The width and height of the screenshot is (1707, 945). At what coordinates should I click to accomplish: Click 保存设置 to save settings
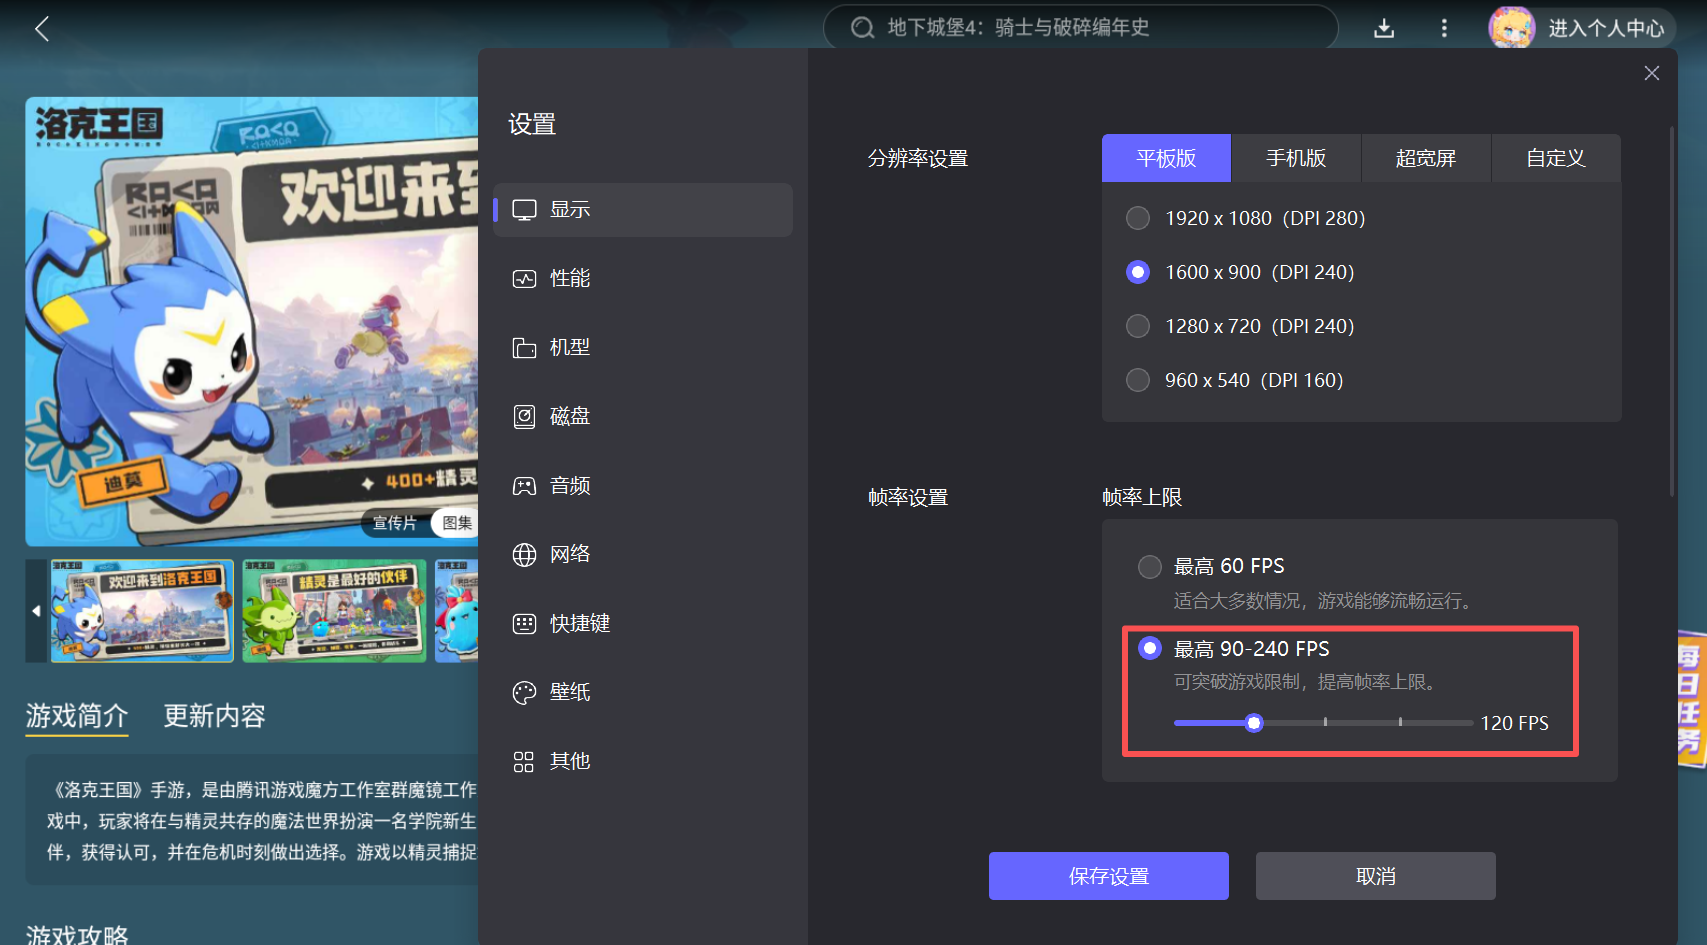(x=1109, y=876)
